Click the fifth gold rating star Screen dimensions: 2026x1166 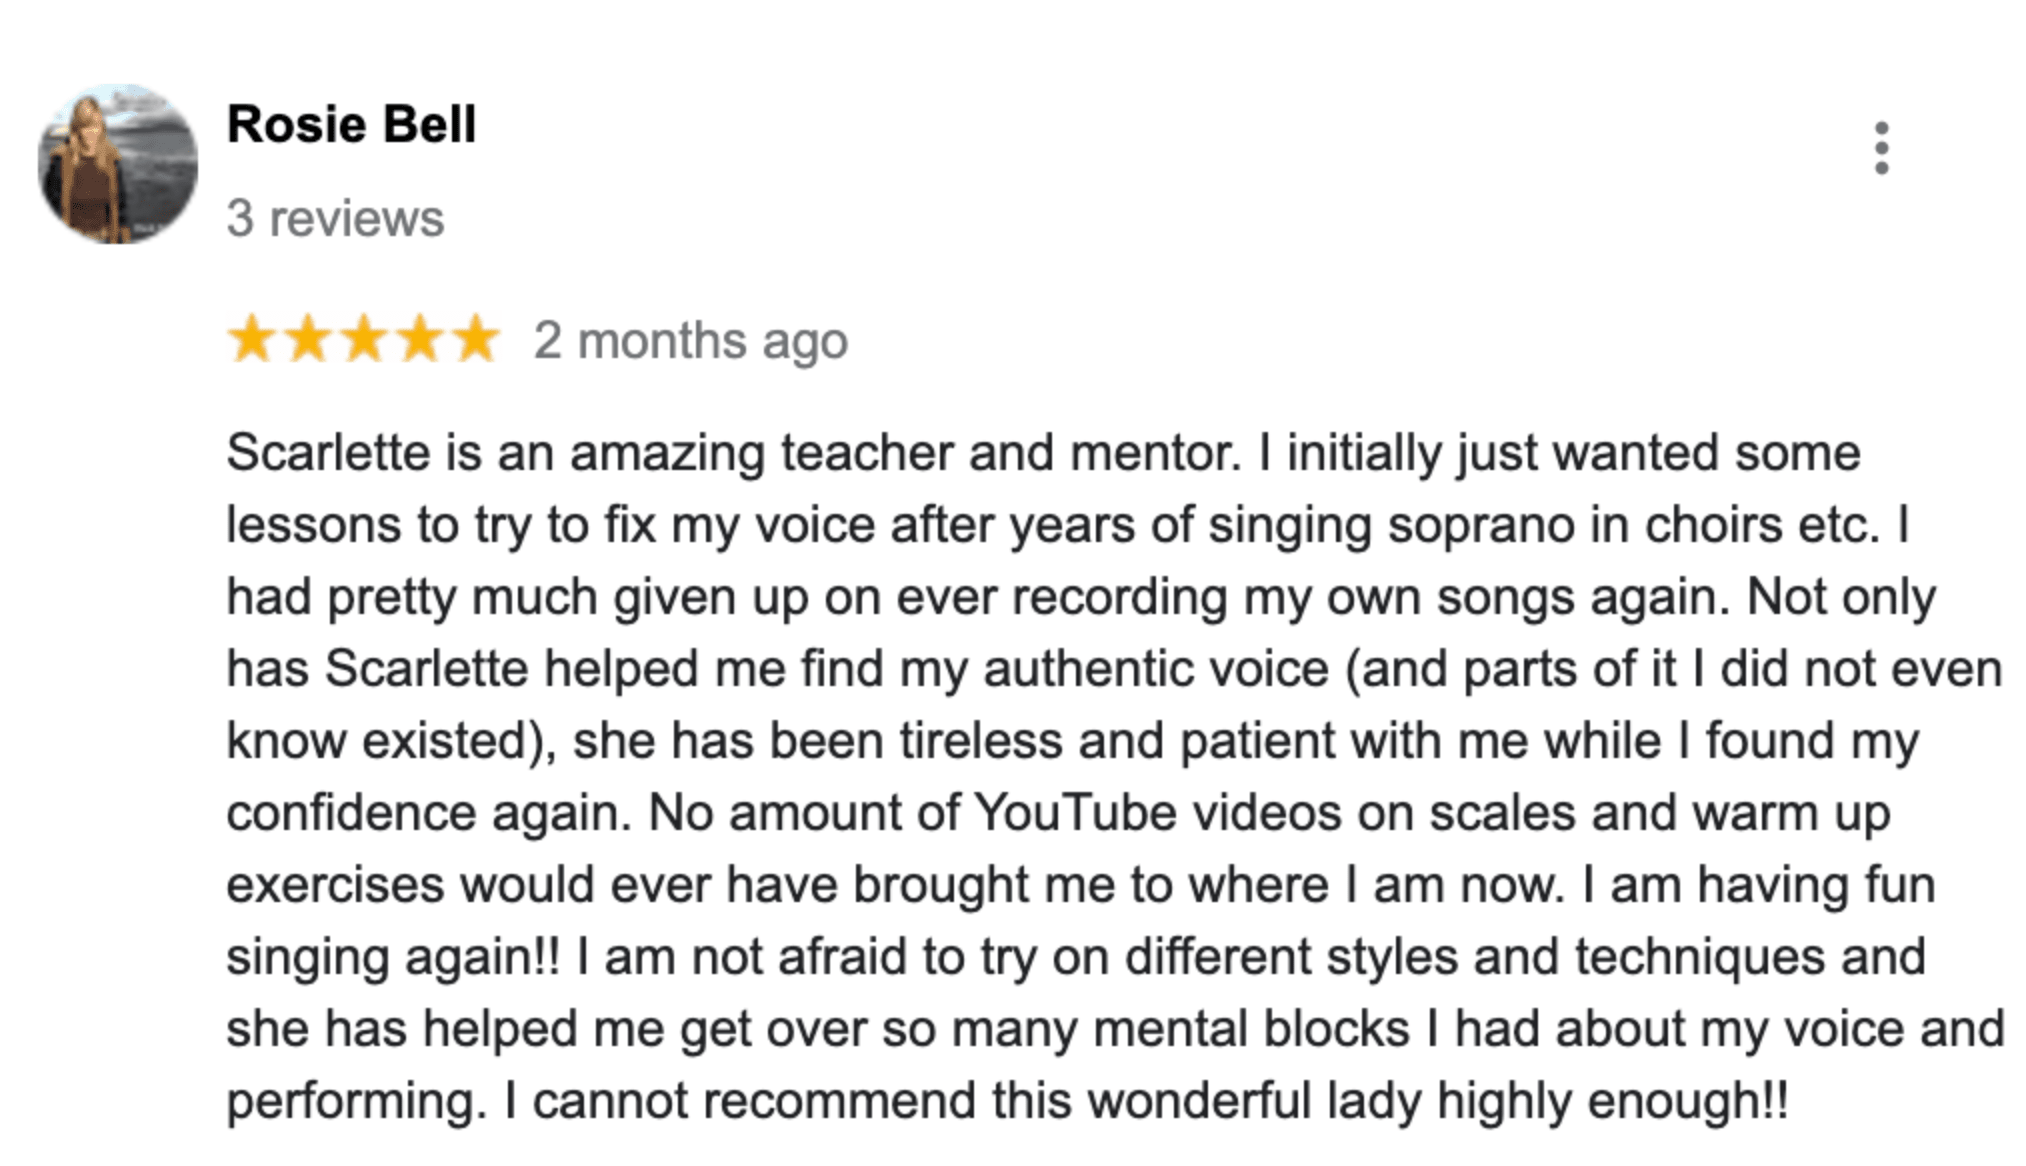(x=476, y=339)
